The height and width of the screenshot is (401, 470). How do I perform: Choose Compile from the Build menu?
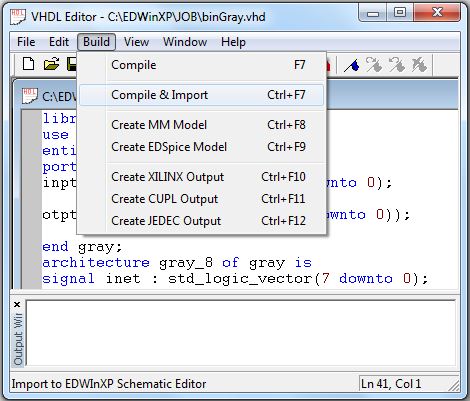click(x=201, y=65)
